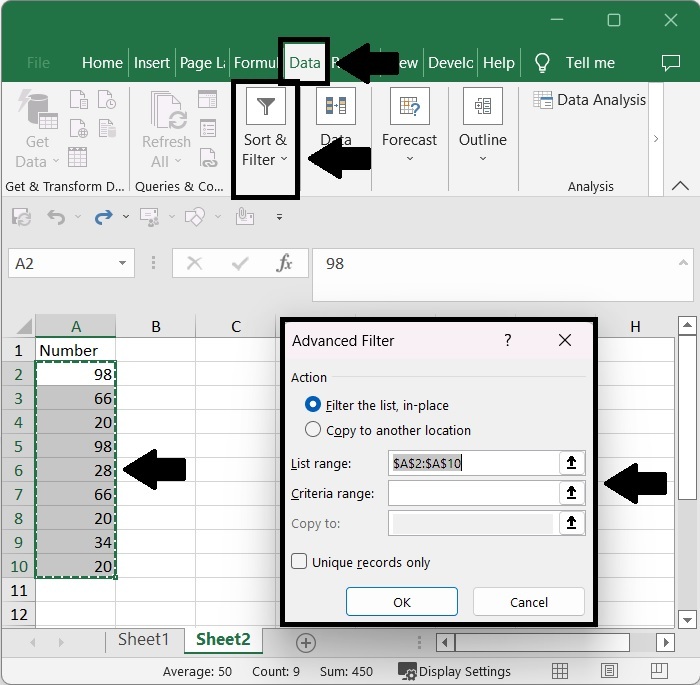Click the formula bar cancel X icon

[x=195, y=263]
